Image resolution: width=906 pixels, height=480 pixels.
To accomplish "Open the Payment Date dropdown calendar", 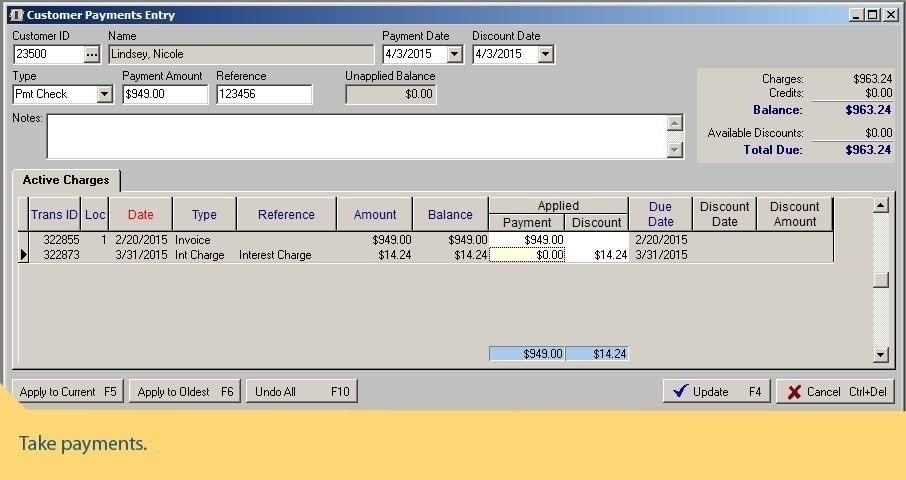I will [x=455, y=54].
